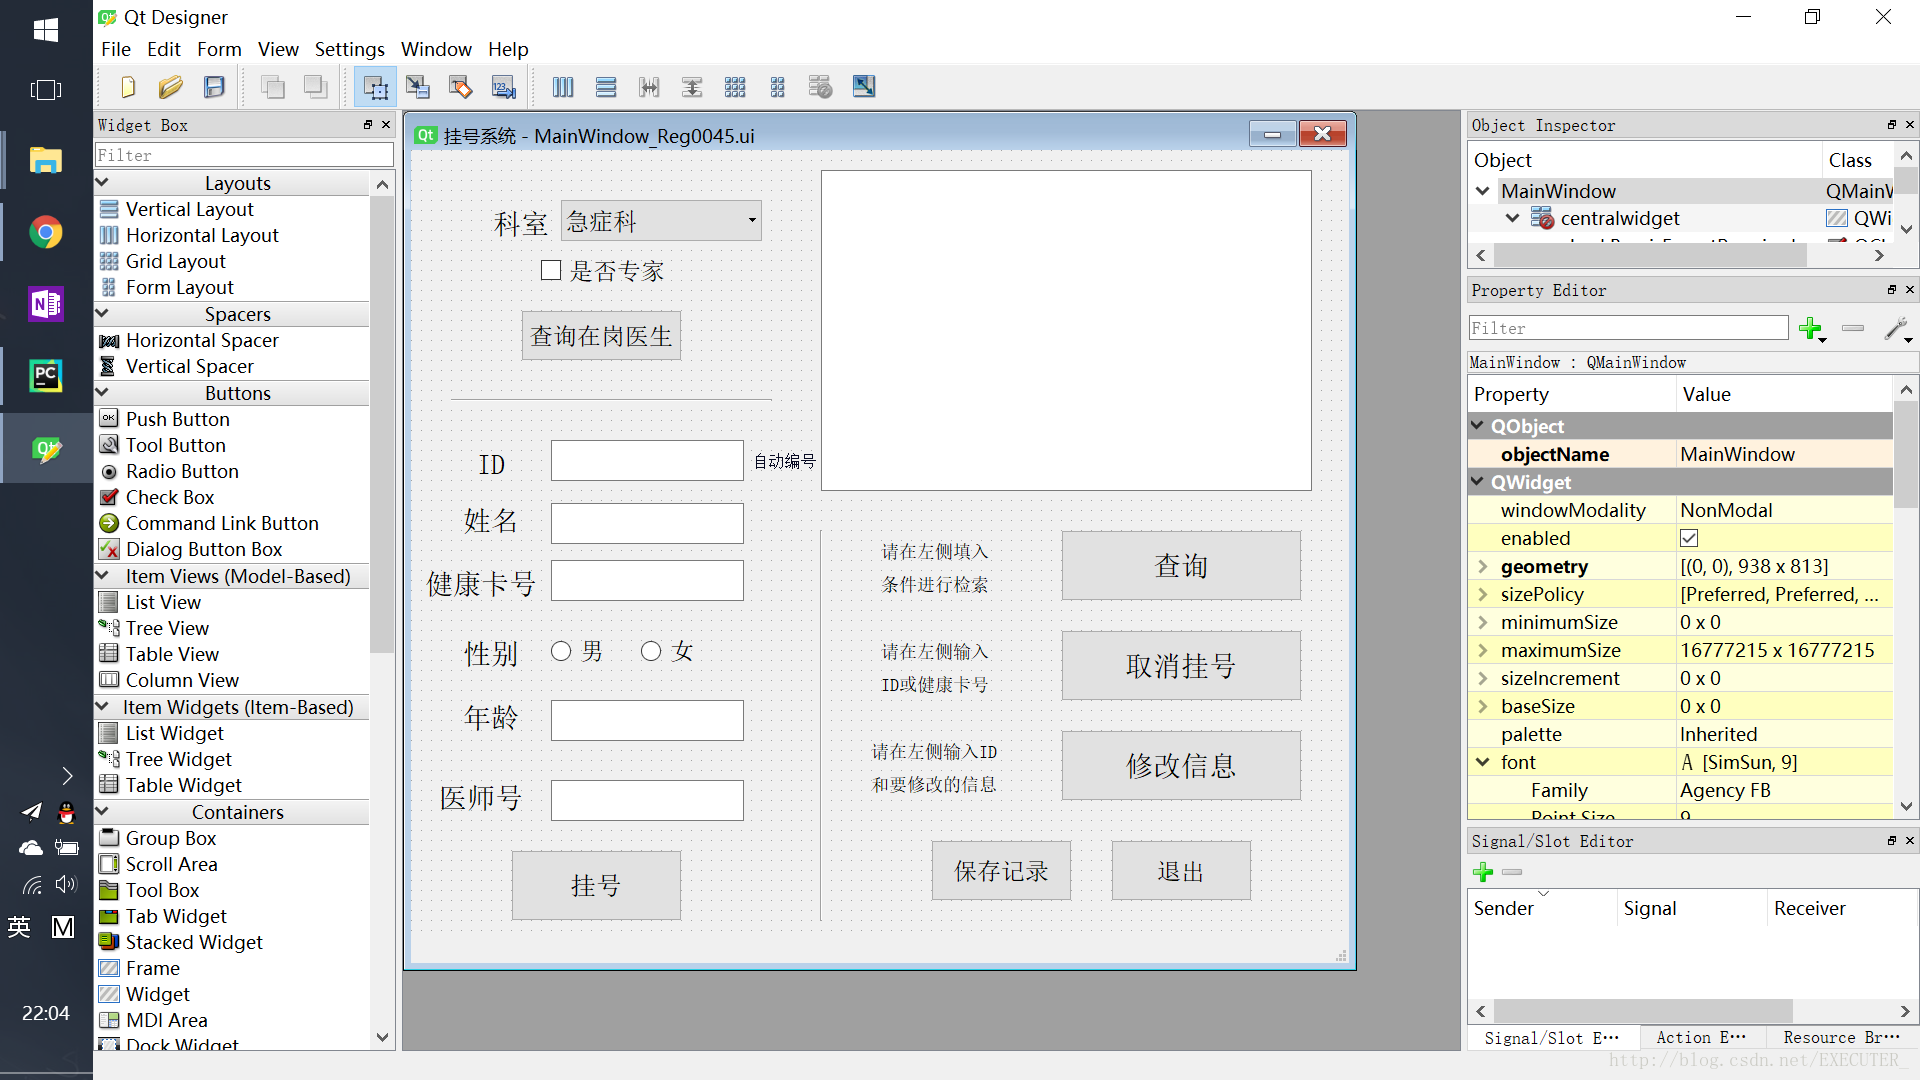Open the Window menu in Qt Designer
The width and height of the screenshot is (1920, 1080).
[436, 49]
